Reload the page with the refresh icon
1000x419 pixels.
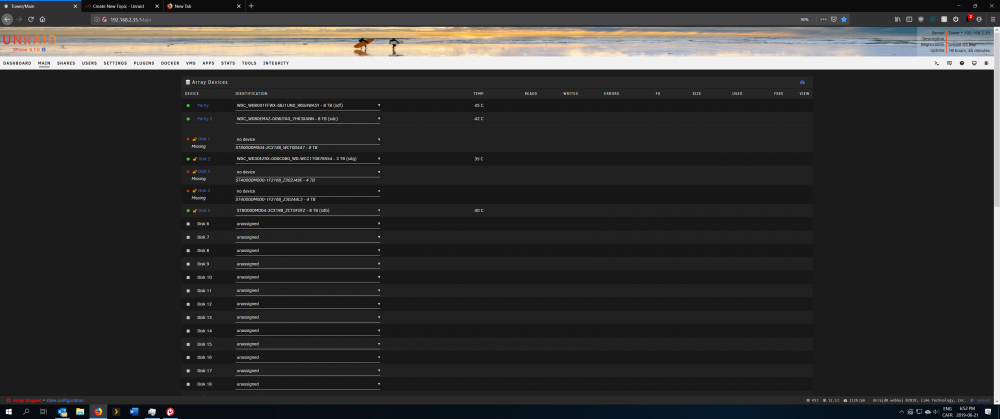[31, 19]
